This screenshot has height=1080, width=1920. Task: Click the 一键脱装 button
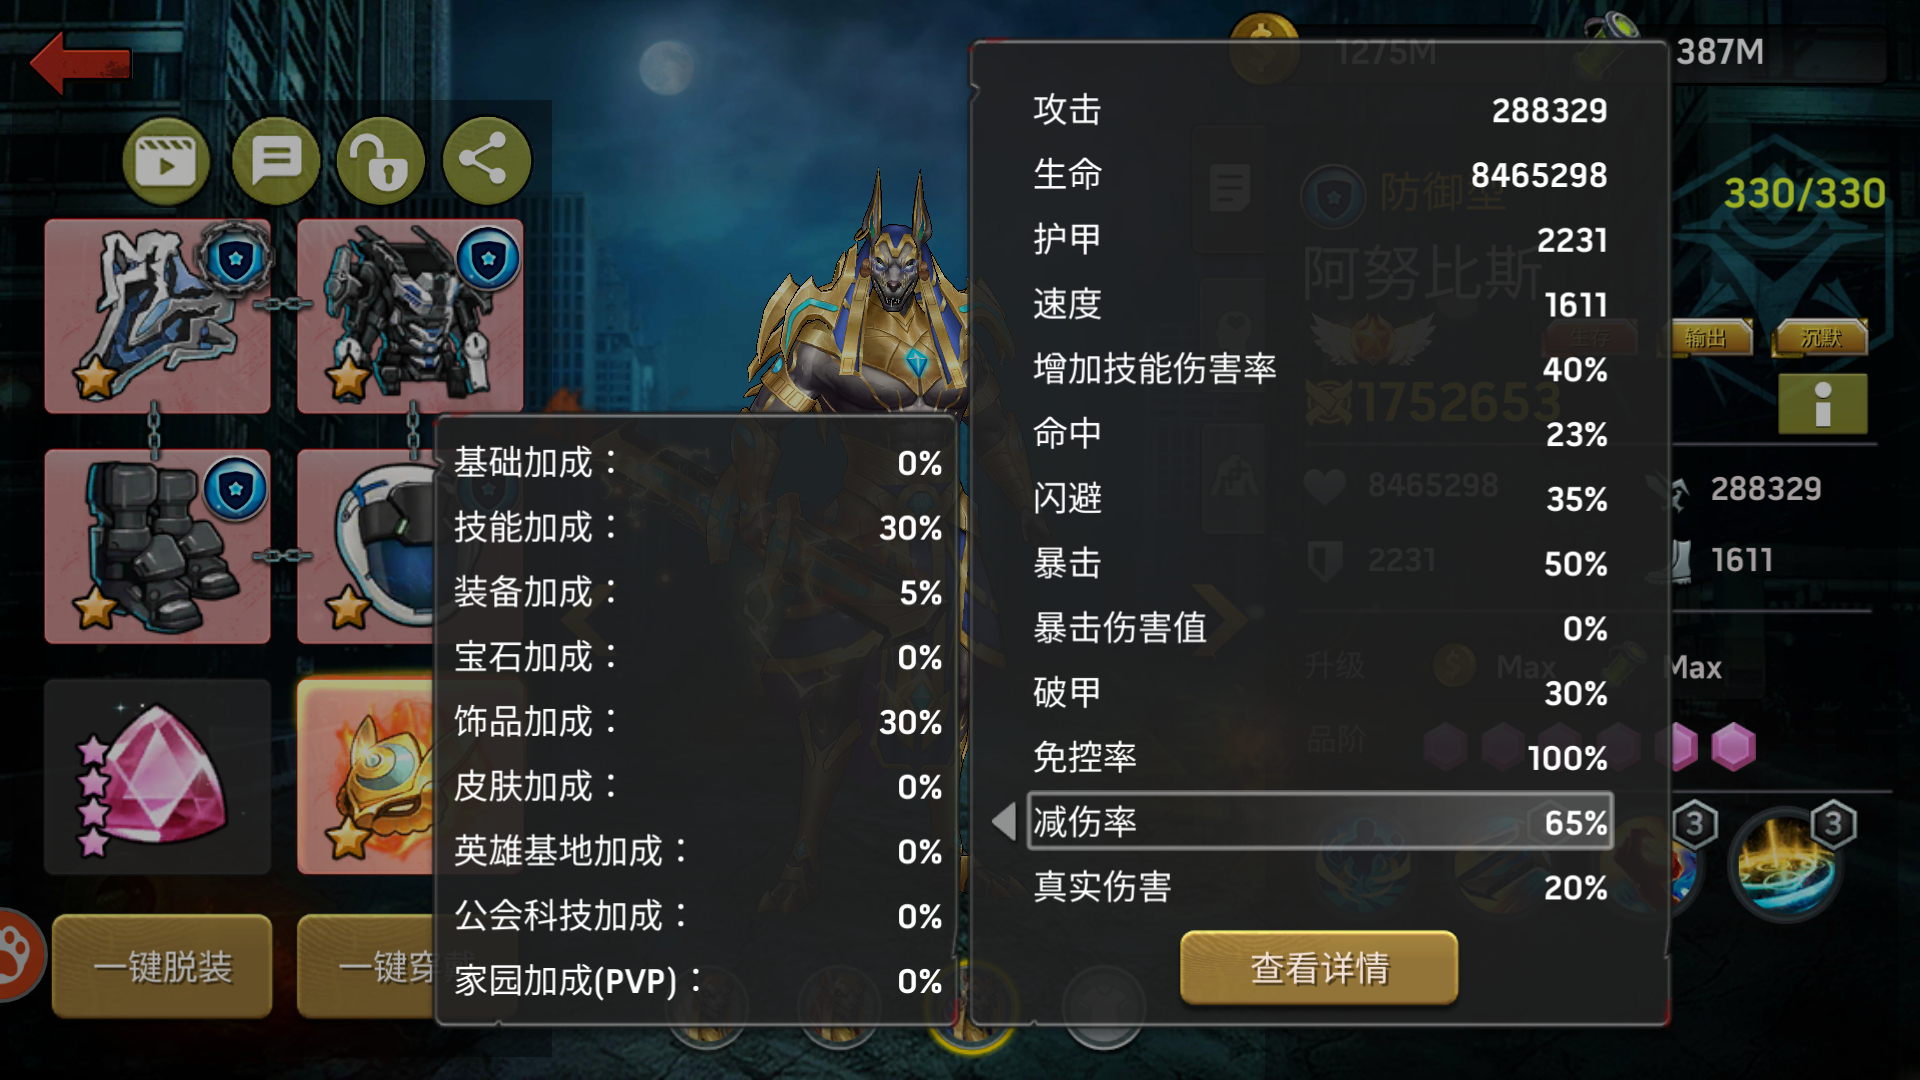162,966
